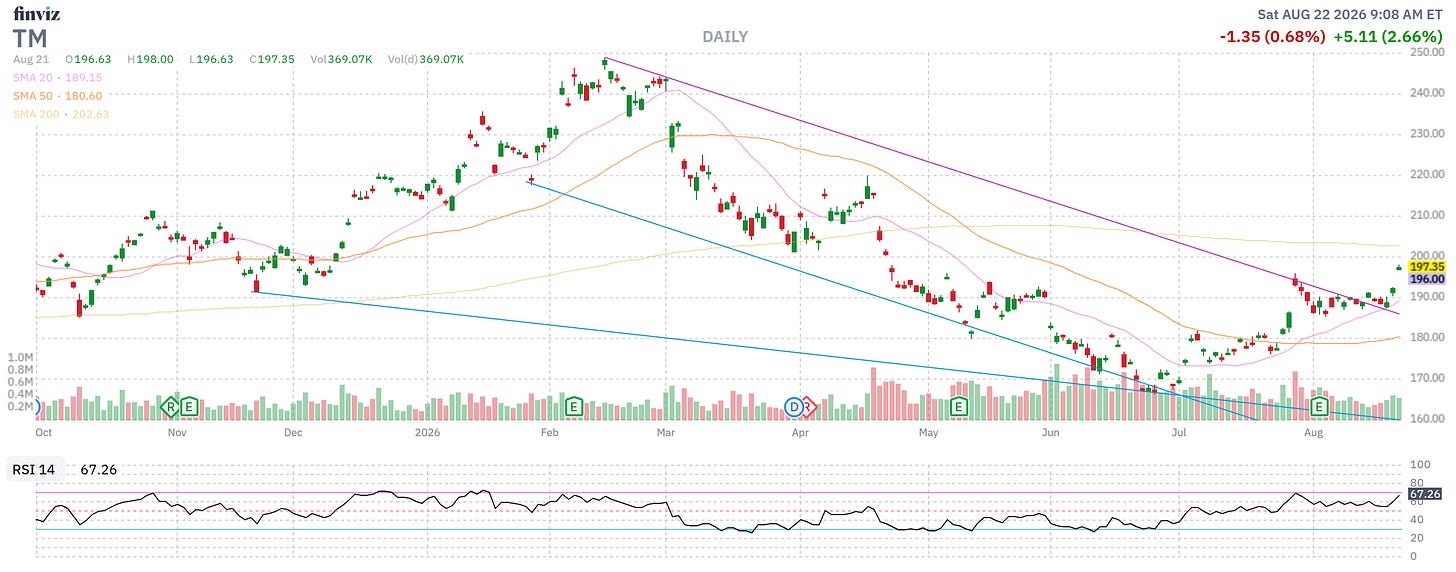Image resolution: width=1456 pixels, height=572 pixels.
Task: Click the Jul label on time axis
Action: (1179, 433)
